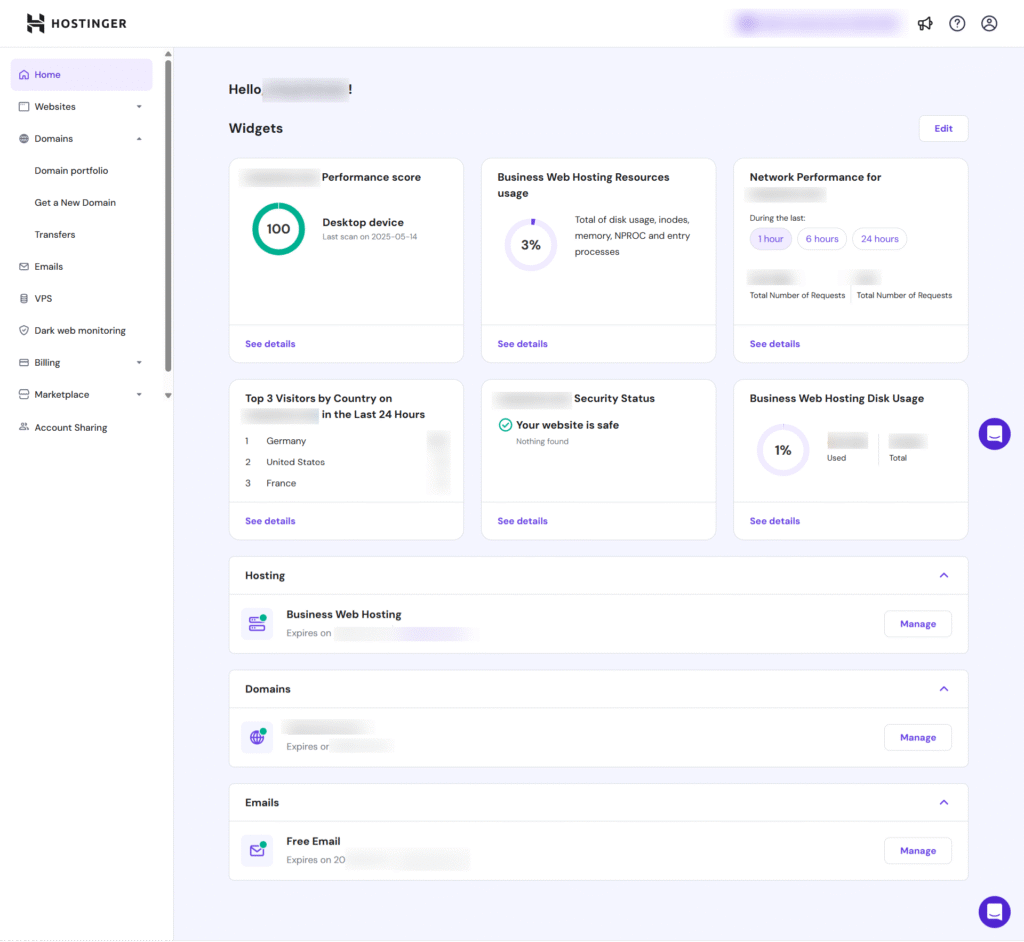Open Domain portfolio in sidebar

[x=71, y=171]
